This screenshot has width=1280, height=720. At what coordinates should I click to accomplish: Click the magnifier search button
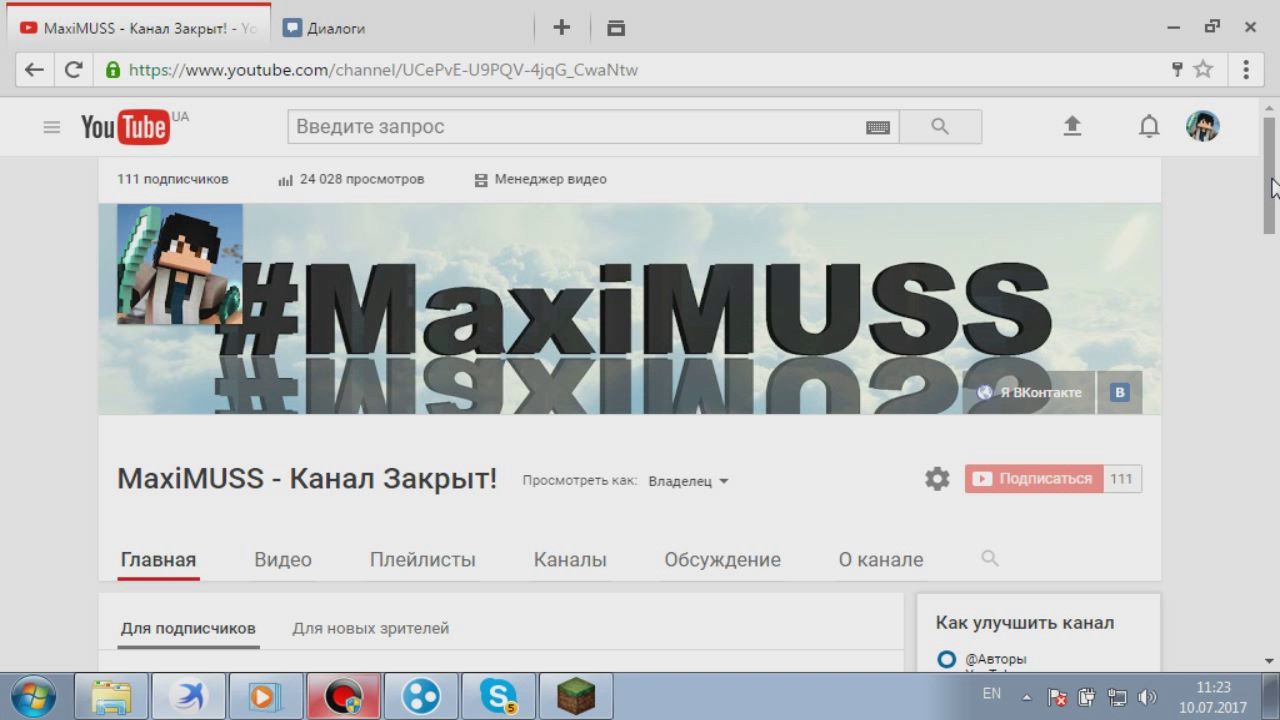[x=940, y=127]
